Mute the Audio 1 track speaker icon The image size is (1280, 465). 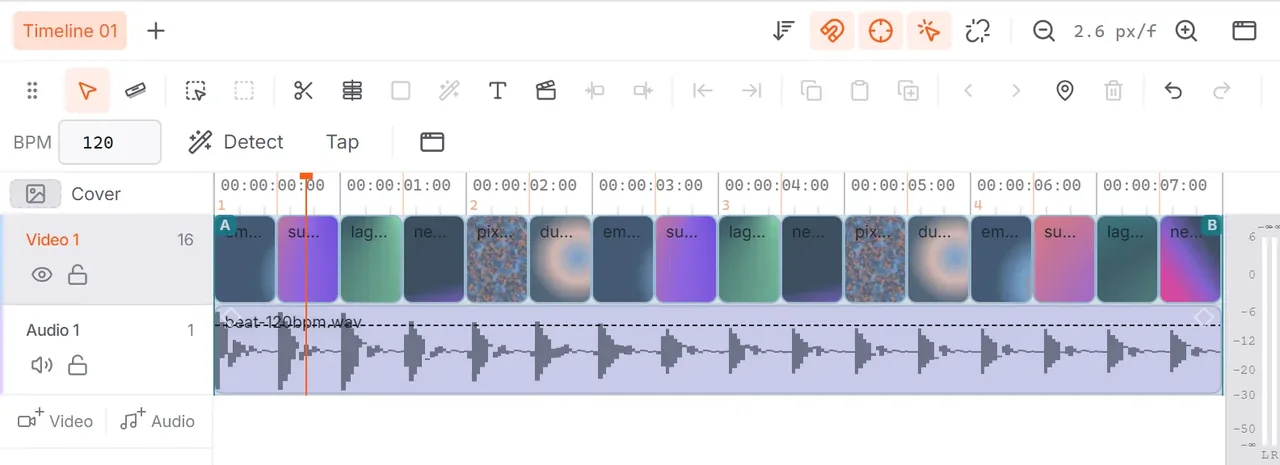point(42,365)
